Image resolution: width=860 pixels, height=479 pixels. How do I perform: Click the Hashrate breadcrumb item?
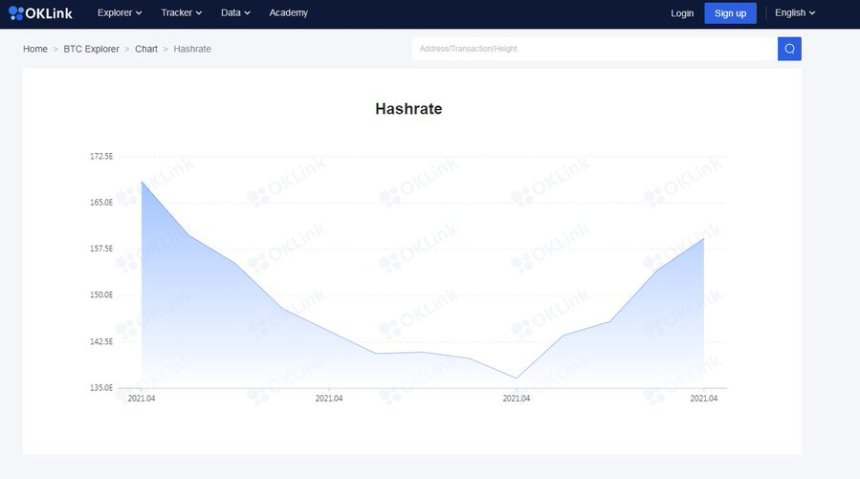192,49
